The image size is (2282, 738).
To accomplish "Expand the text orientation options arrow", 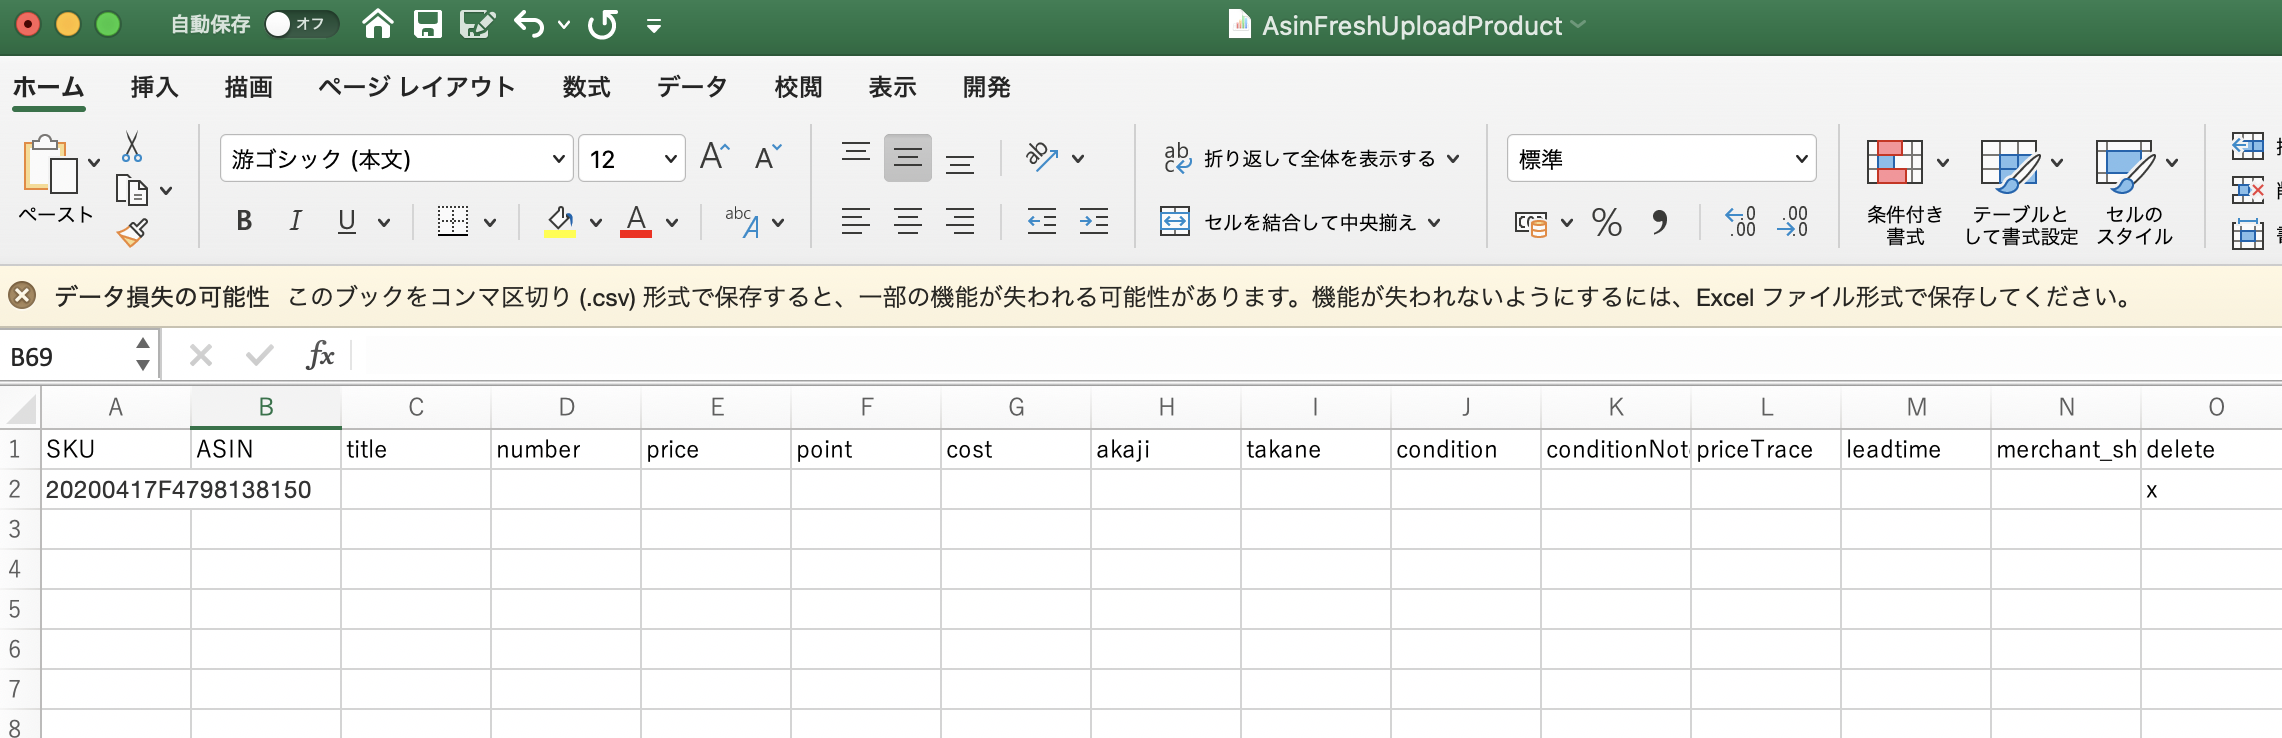I will point(1078,158).
